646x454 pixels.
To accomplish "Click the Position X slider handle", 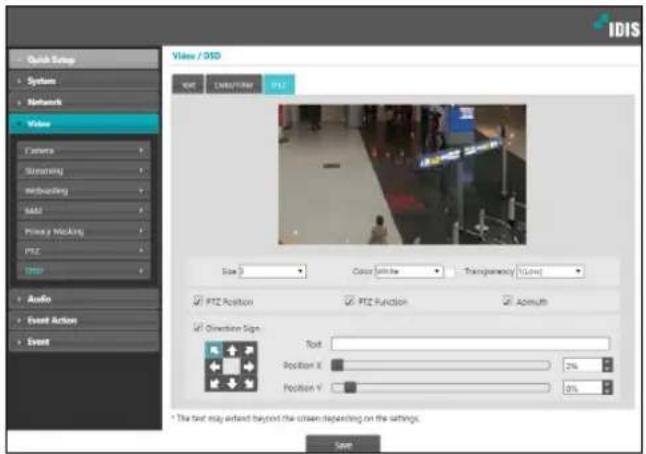I will pos(337,365).
